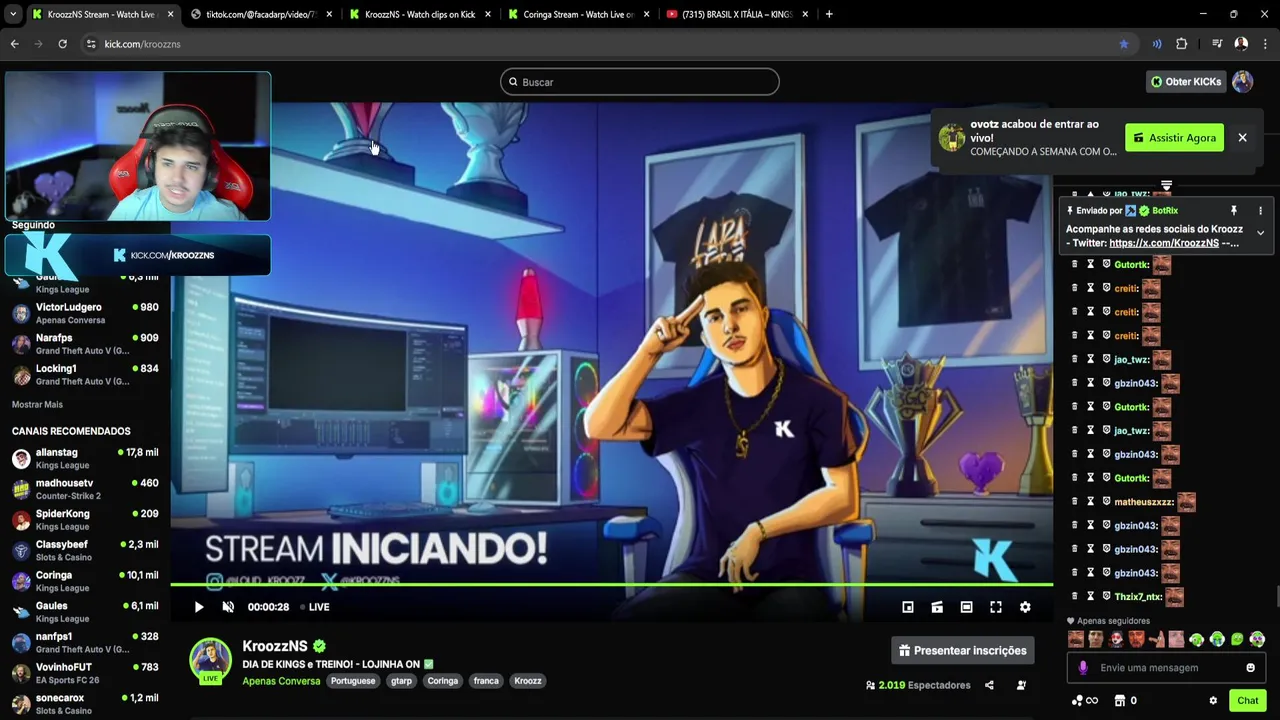The image size is (1280, 720).
Task: Open Classybeef recommended channel
Action: coord(85,551)
